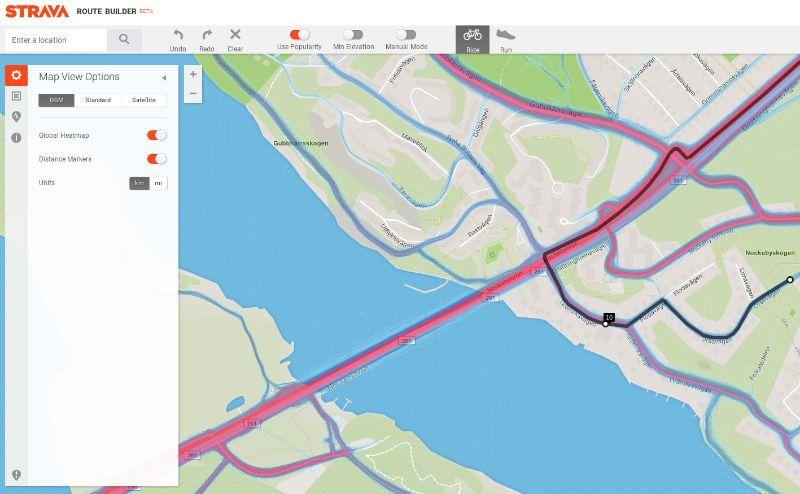
Task: Switch to the Standard map tab
Action: [x=99, y=100]
